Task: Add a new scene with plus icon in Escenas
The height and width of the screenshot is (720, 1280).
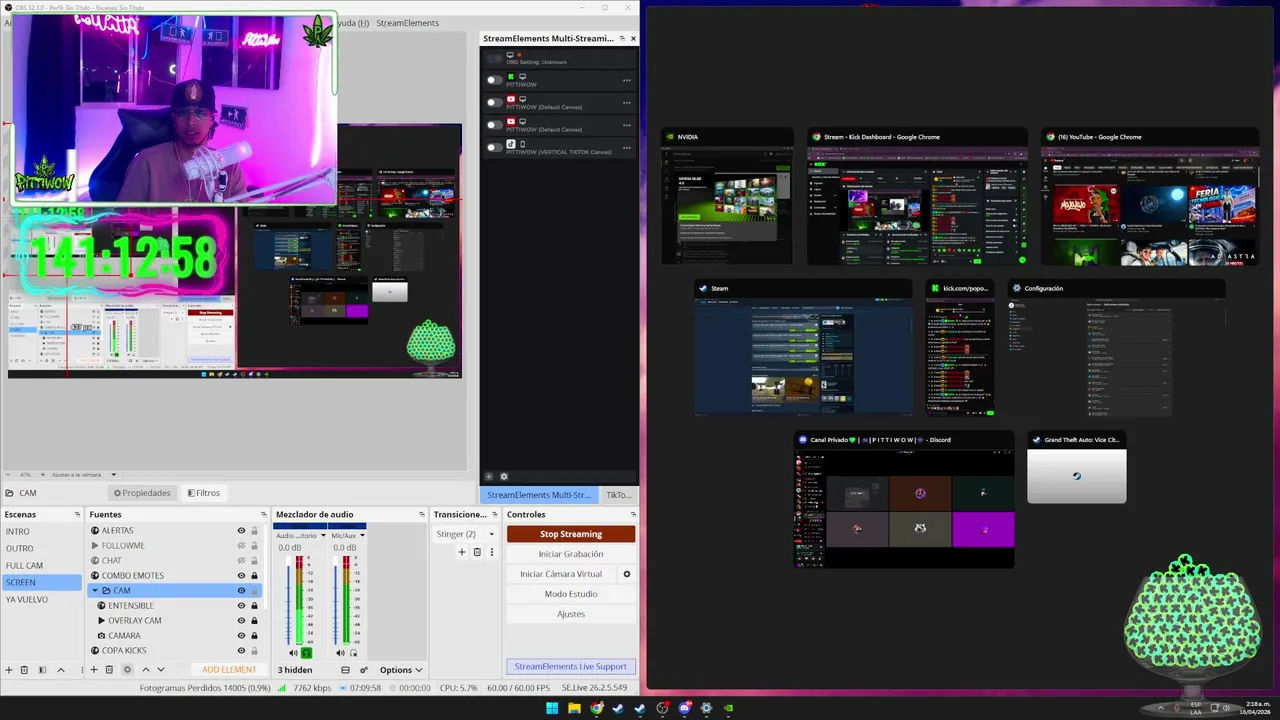Action: click(x=9, y=669)
